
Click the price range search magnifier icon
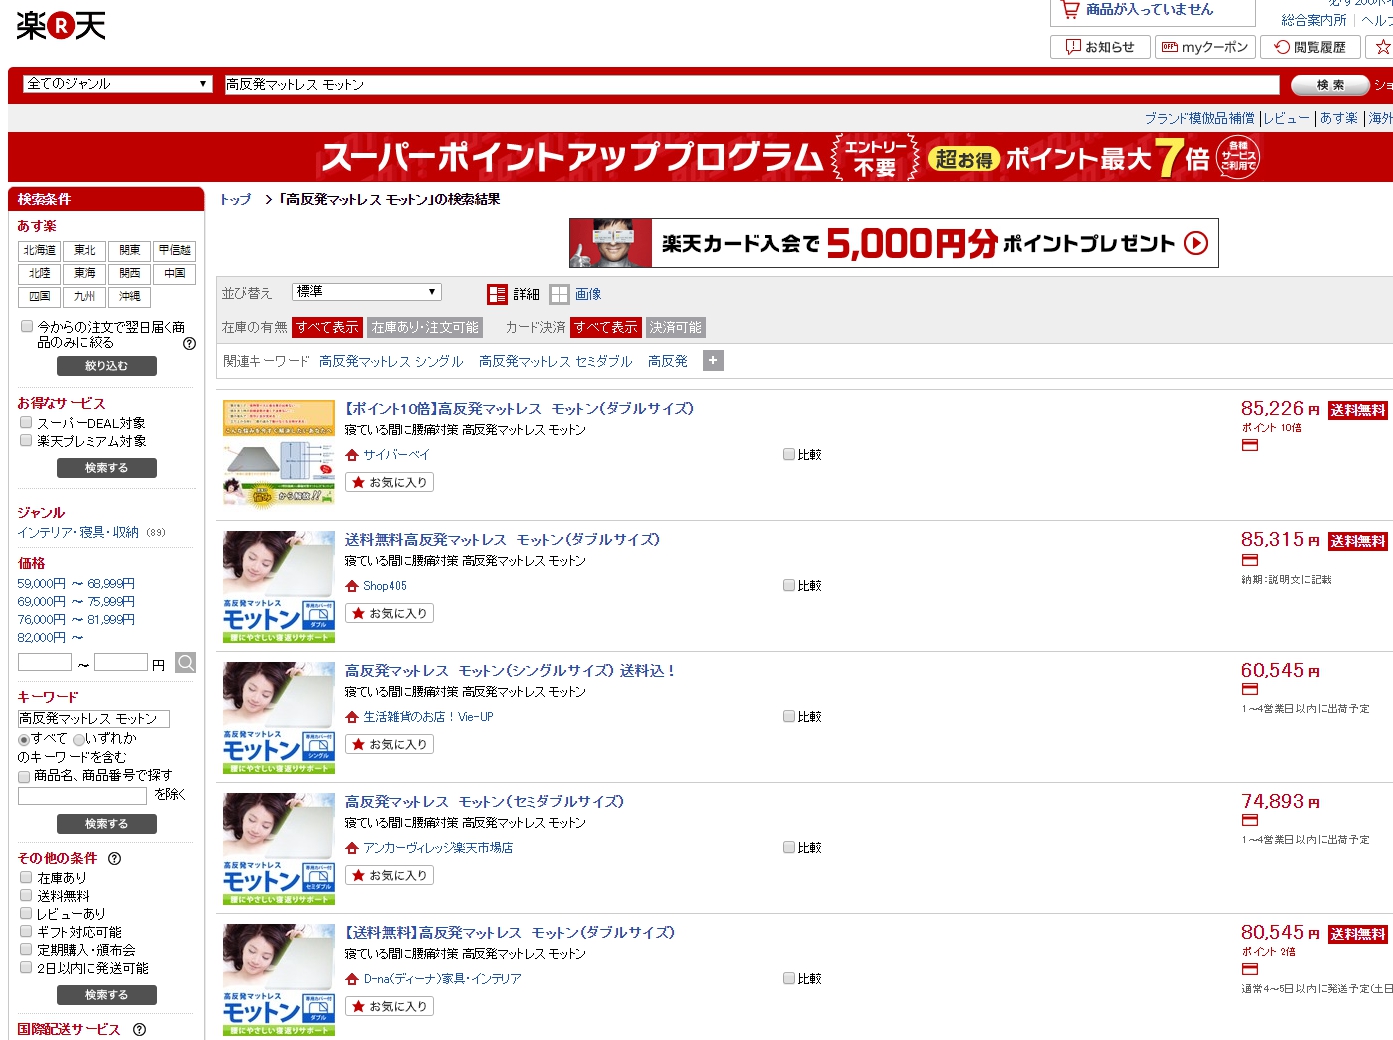point(185,662)
